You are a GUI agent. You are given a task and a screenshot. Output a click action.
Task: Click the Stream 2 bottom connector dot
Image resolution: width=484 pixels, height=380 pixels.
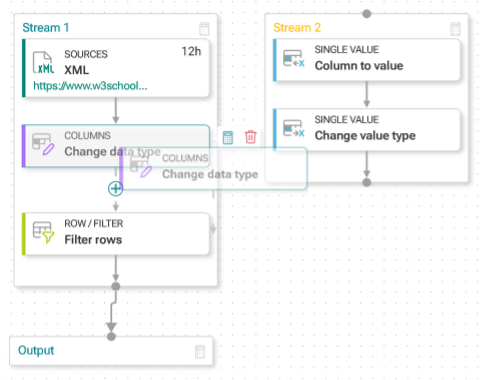367,182
